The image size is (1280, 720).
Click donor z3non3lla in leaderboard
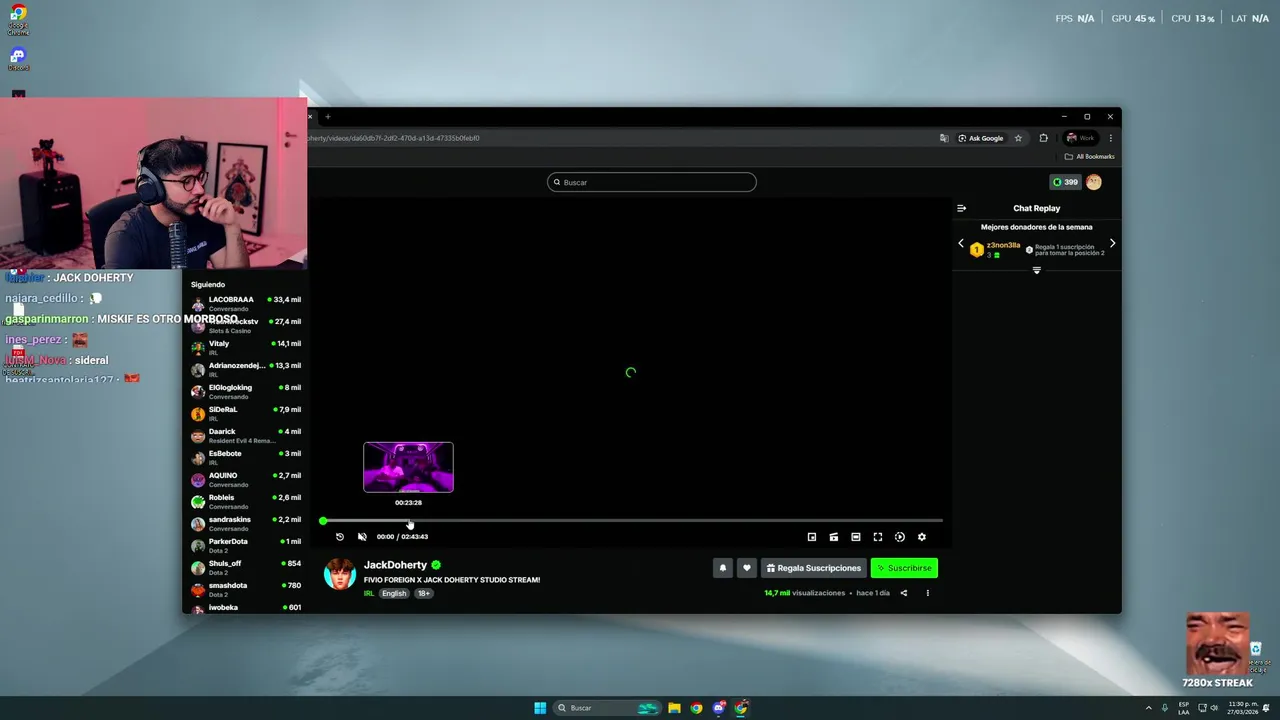pyautogui.click(x=1004, y=245)
